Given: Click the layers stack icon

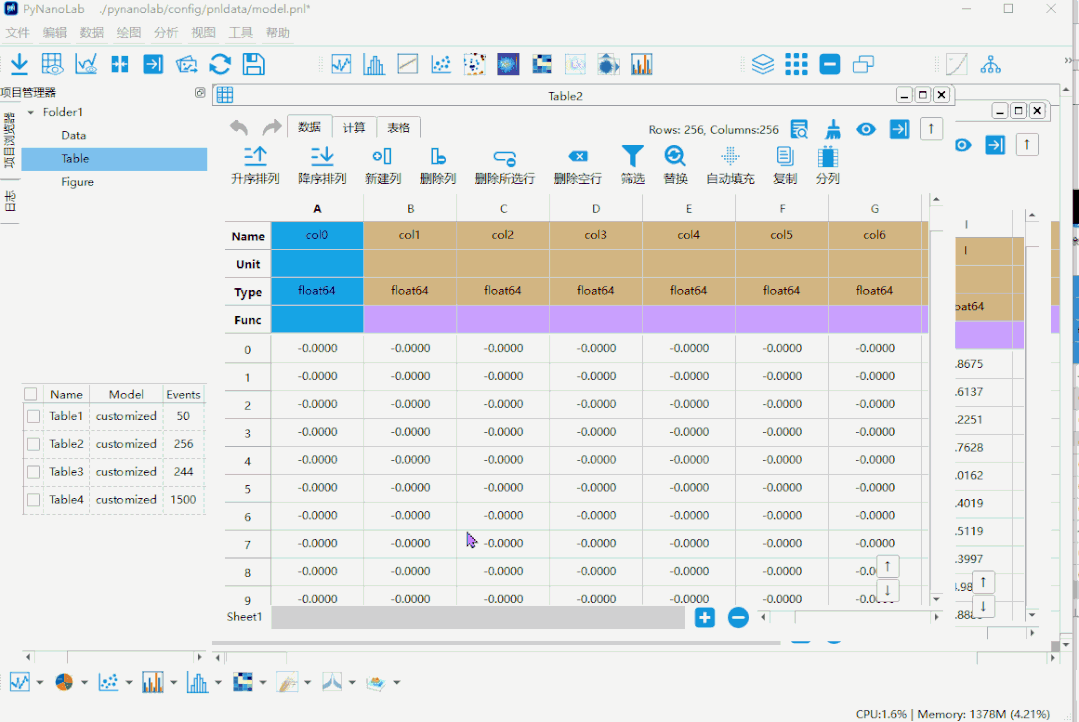Looking at the screenshot, I should click(762, 64).
